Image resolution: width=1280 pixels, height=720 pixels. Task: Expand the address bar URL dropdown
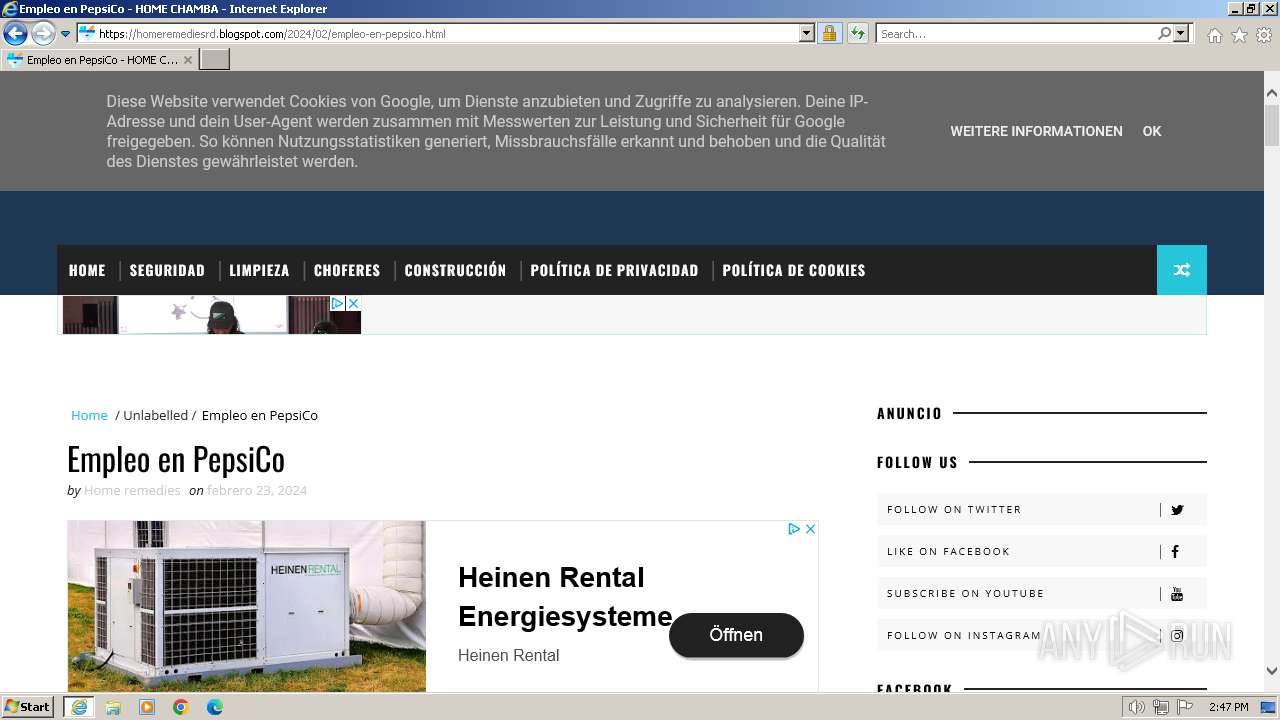click(807, 33)
